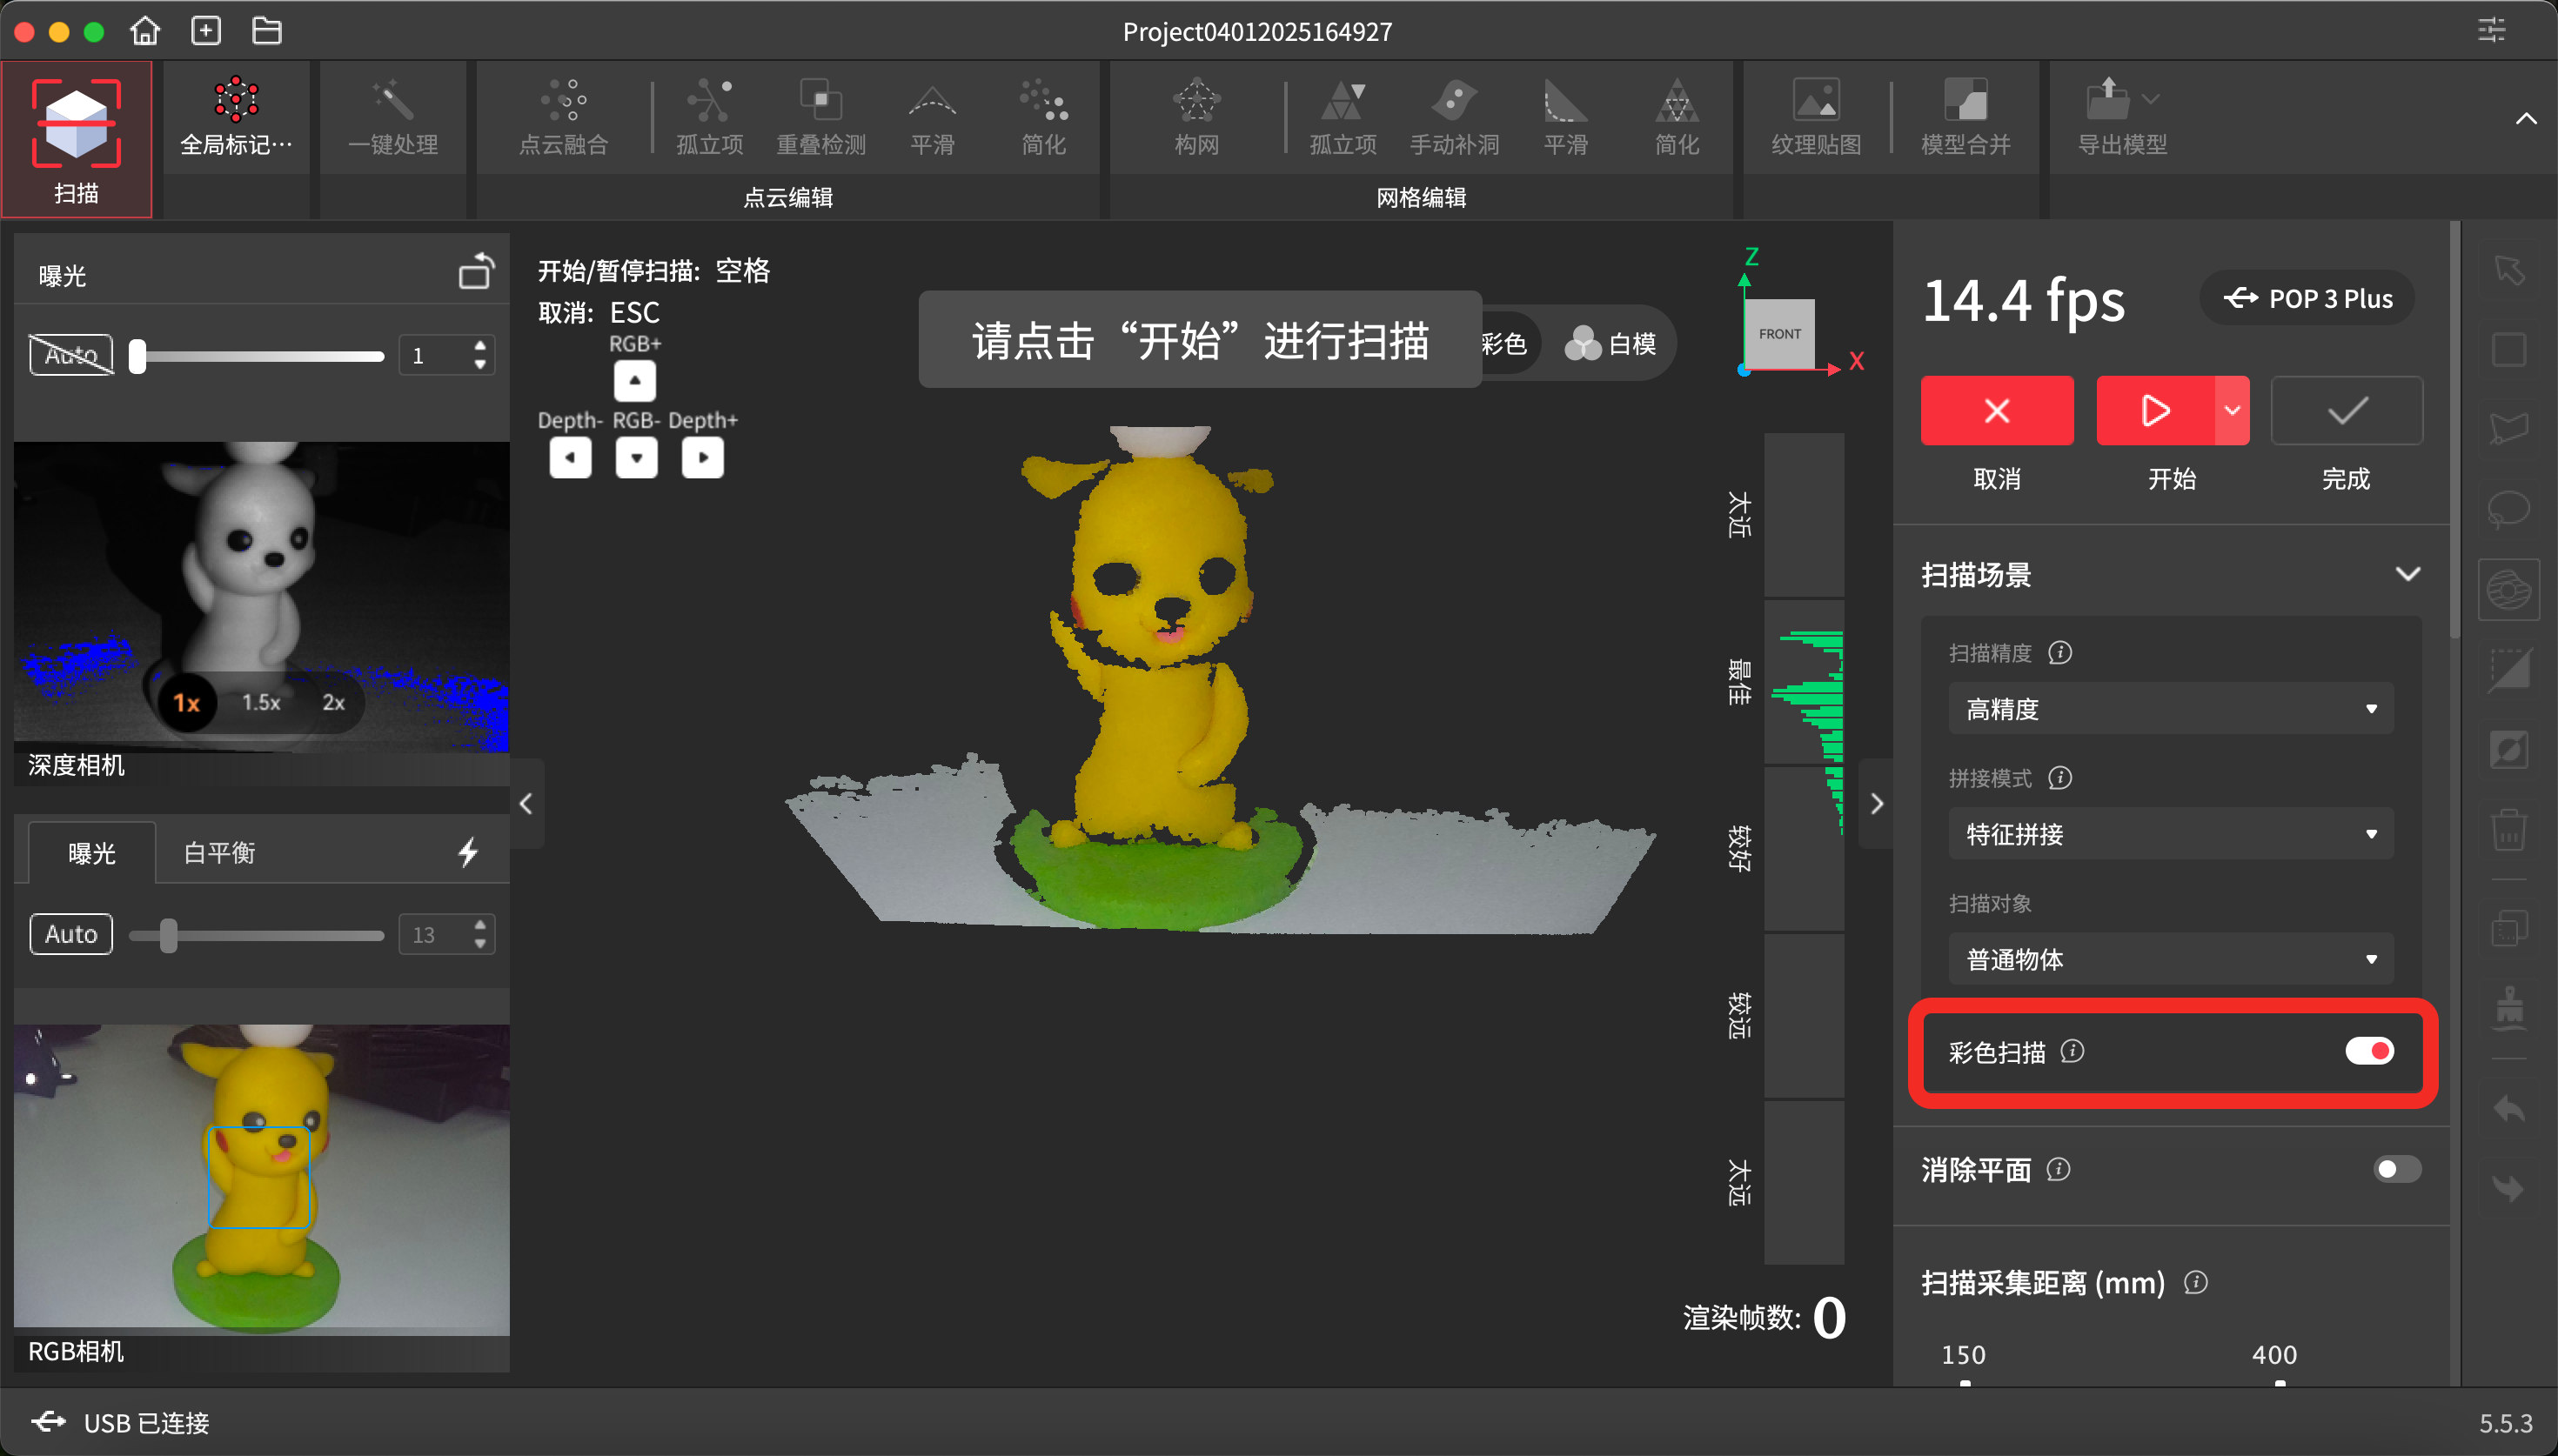
Task: Click 导出模型 export model
Action: (2122, 118)
